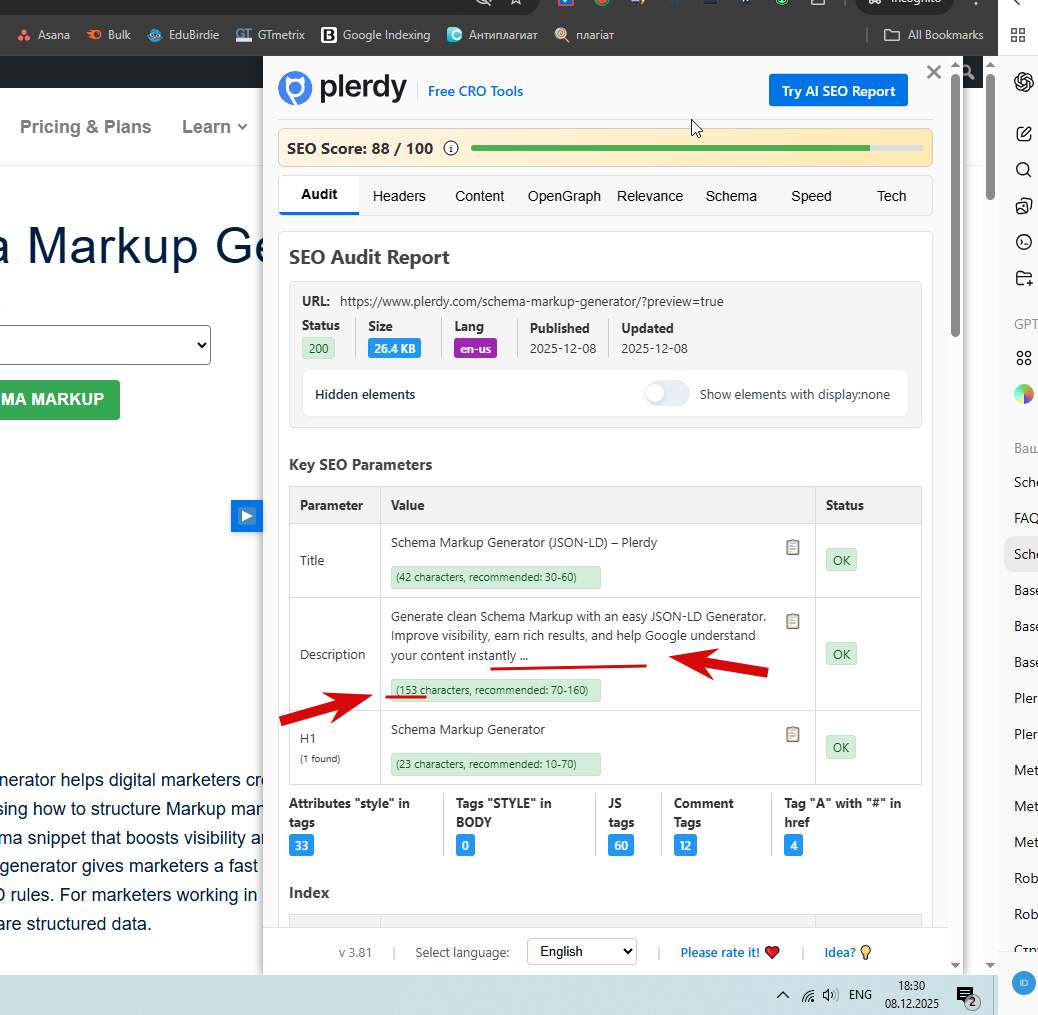Switch to the OpenGraph tab
1038x1015 pixels.
564,196
